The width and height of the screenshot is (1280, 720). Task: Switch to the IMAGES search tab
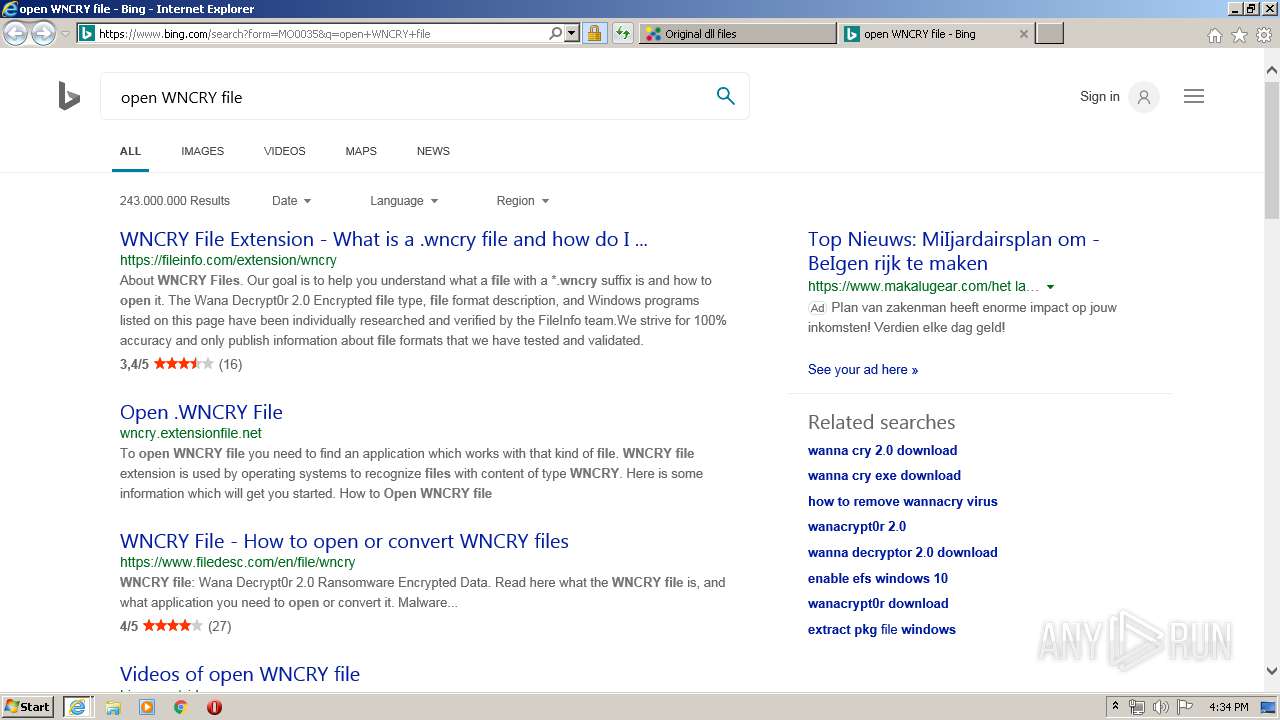point(202,151)
